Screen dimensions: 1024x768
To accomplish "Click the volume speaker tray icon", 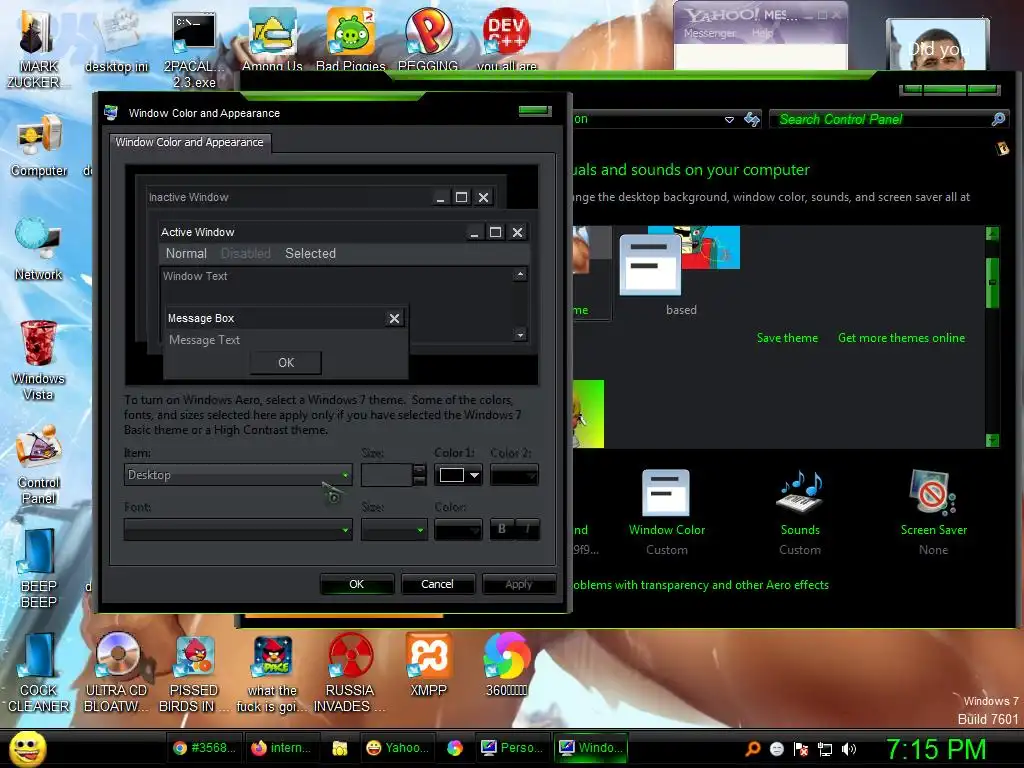I will point(849,749).
